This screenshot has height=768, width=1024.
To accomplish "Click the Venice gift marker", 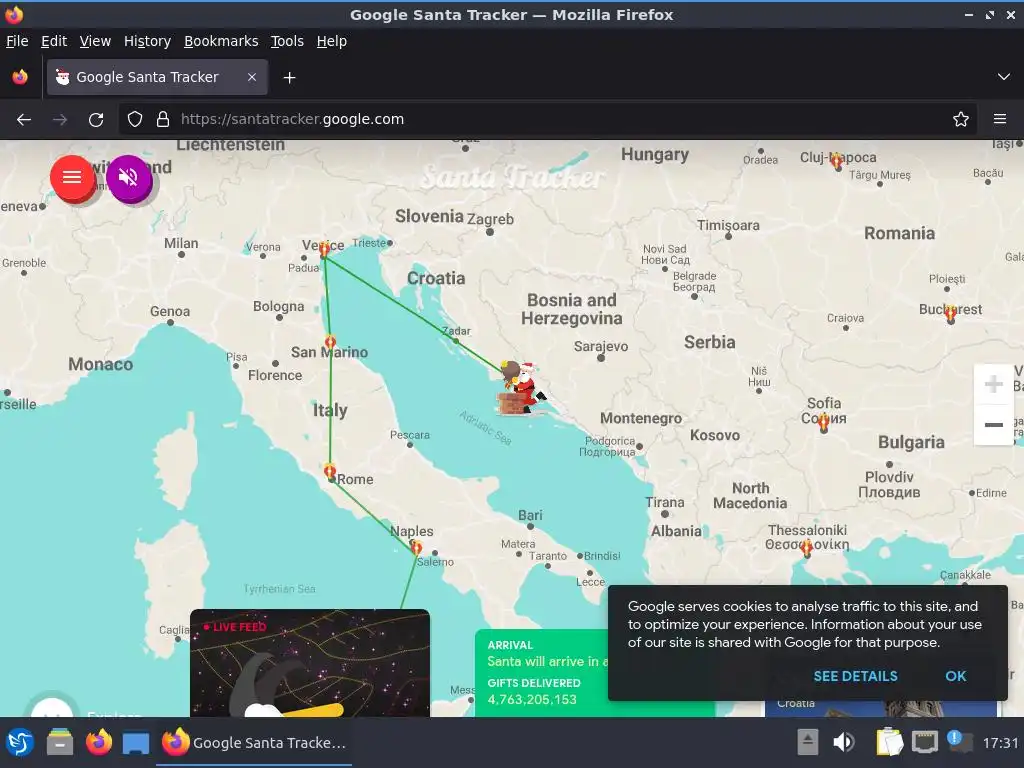I will tap(324, 249).
